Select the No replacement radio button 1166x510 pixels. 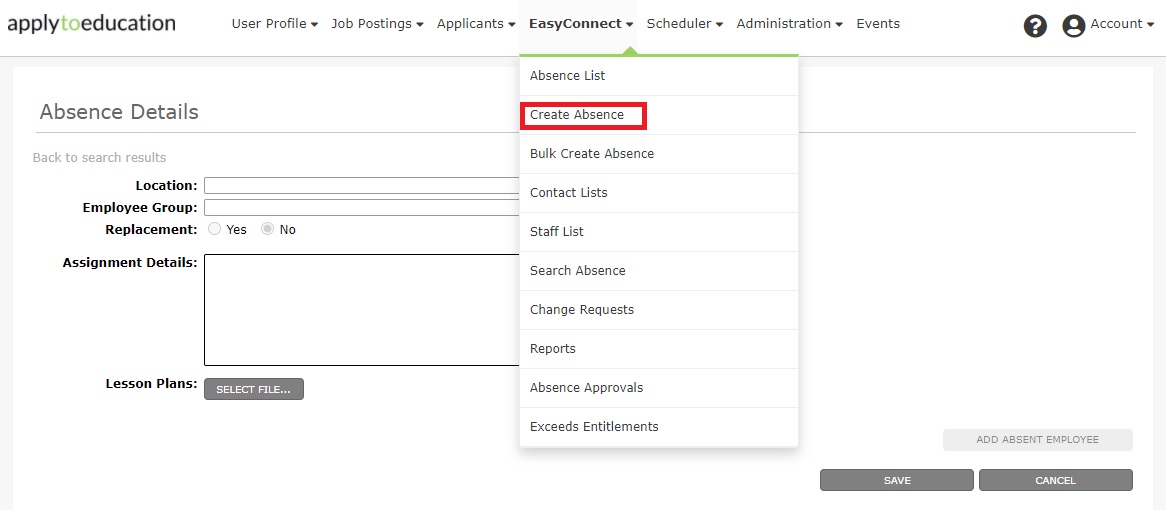[268, 229]
